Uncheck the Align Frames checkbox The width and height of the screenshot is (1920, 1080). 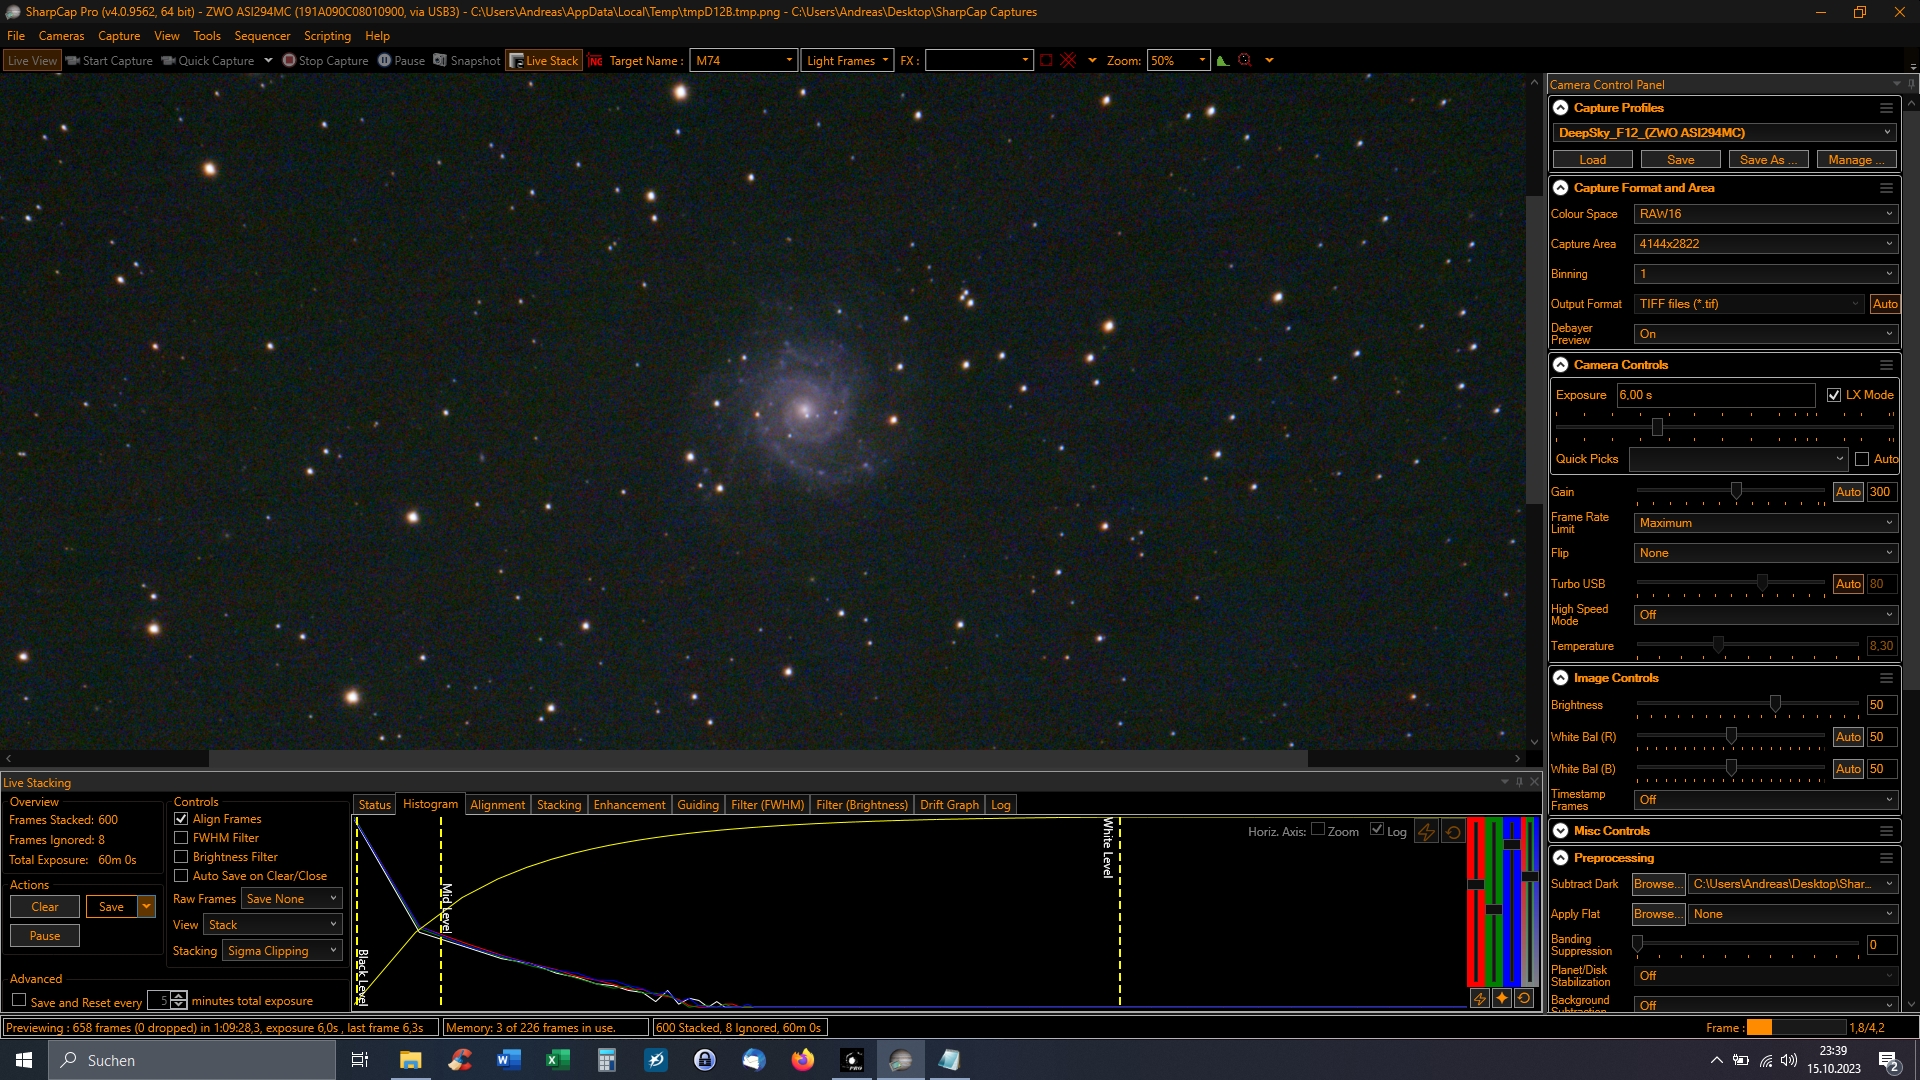point(181,819)
